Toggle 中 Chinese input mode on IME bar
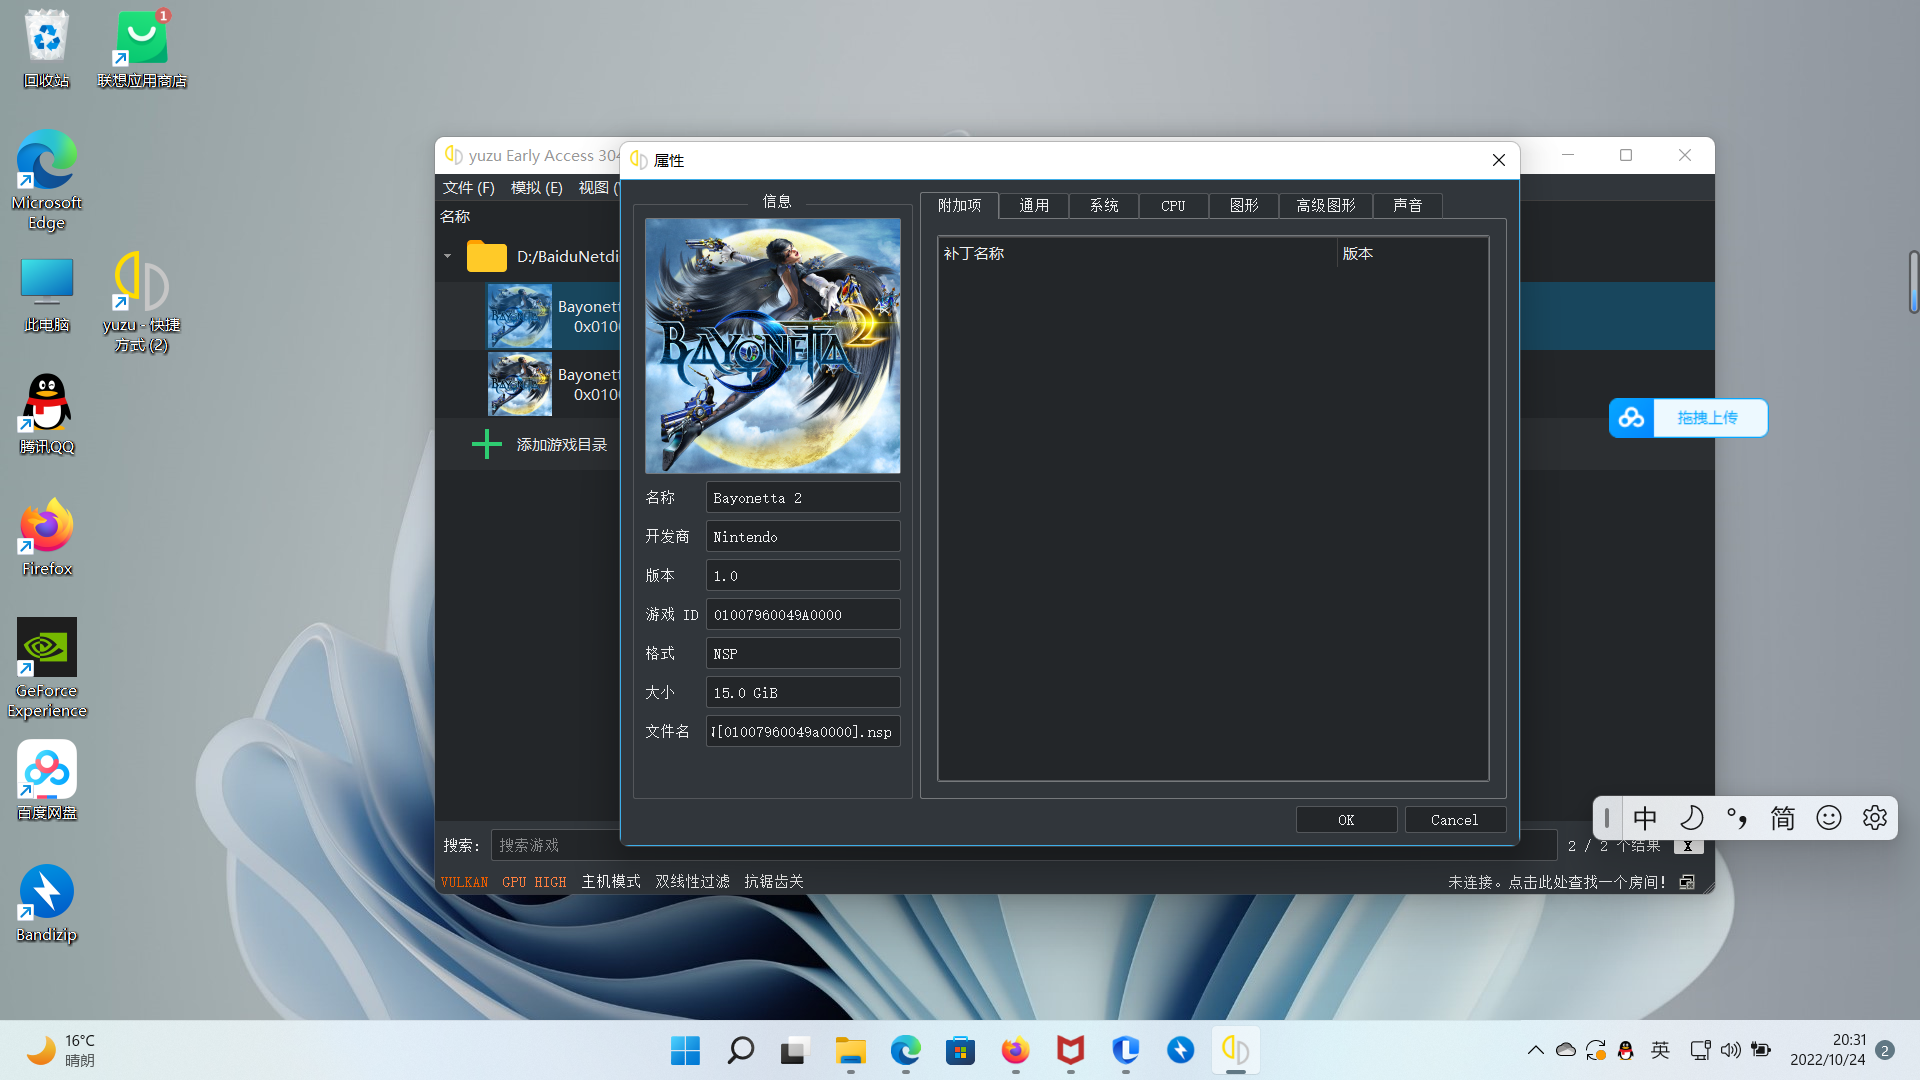This screenshot has height=1080, width=1920. [1645, 819]
